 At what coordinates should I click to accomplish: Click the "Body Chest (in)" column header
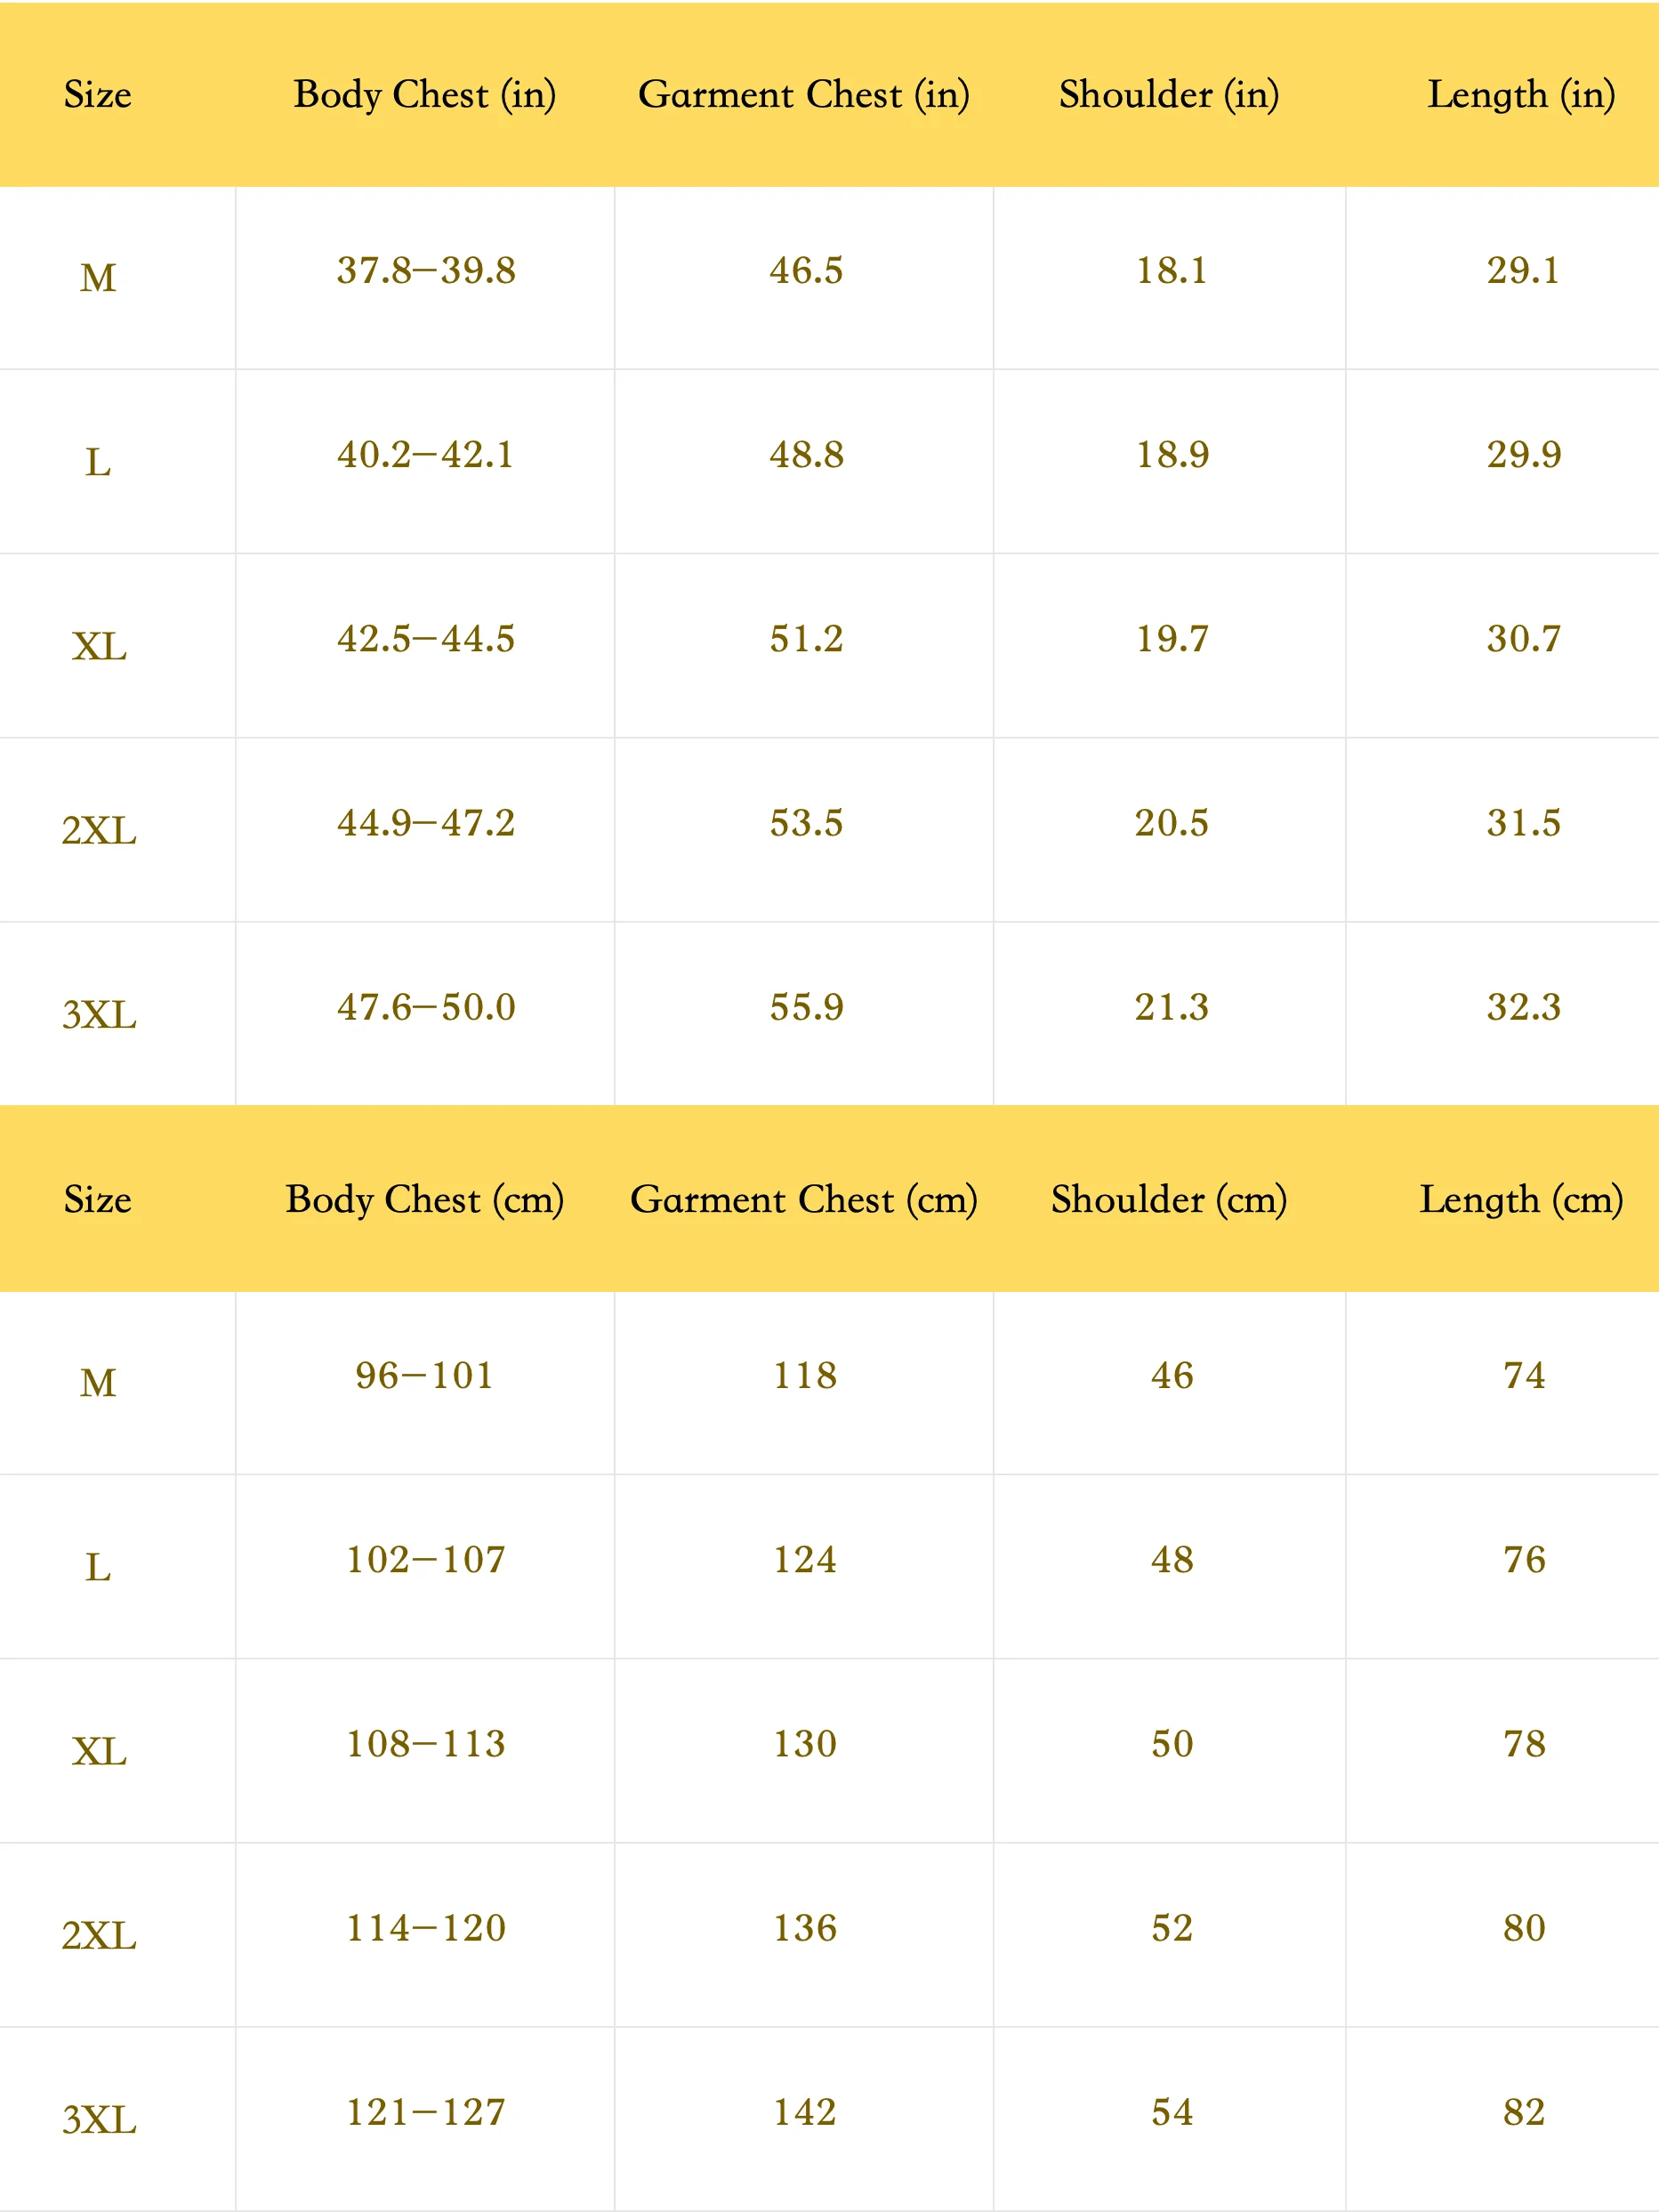(x=424, y=95)
